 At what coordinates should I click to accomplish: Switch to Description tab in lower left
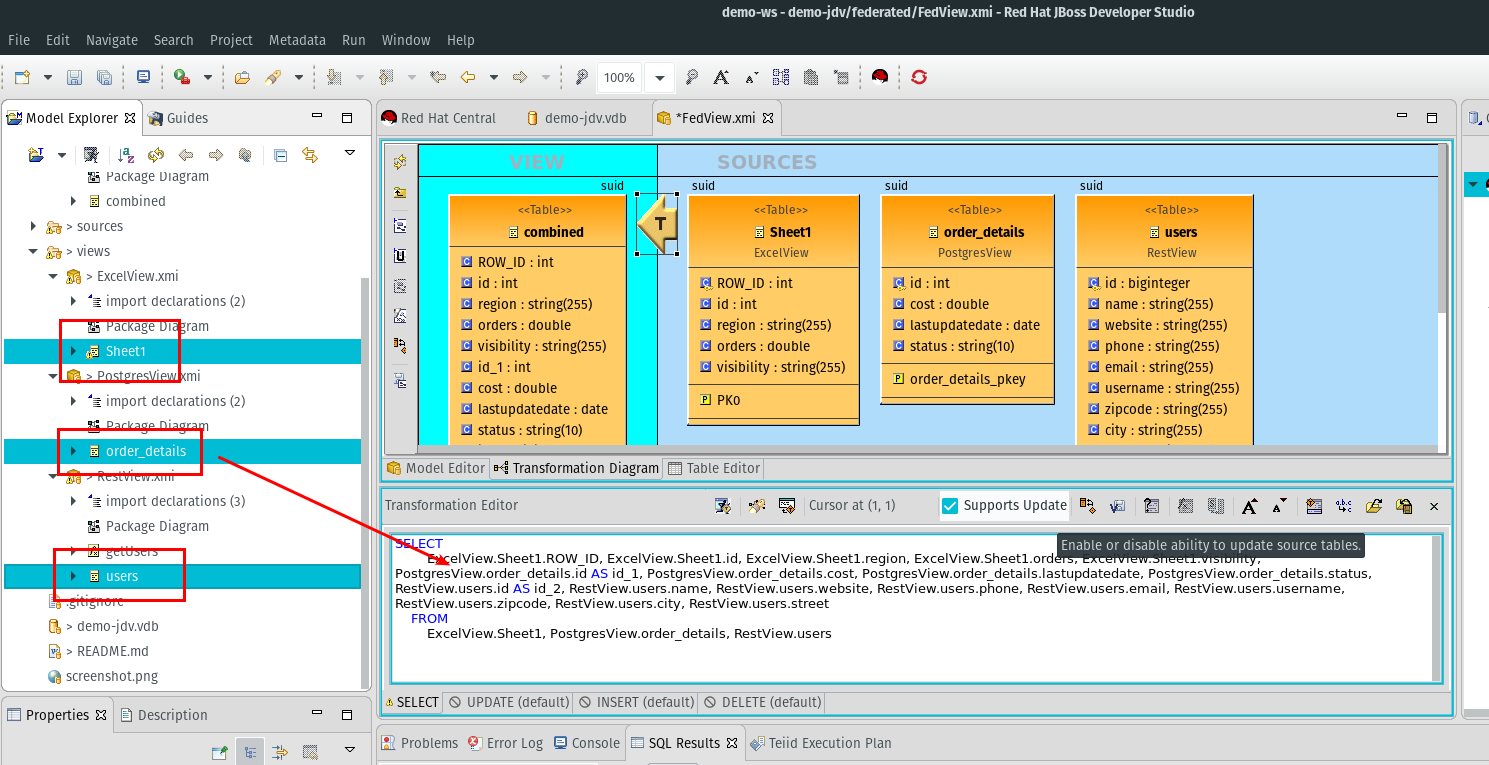pyautogui.click(x=163, y=715)
